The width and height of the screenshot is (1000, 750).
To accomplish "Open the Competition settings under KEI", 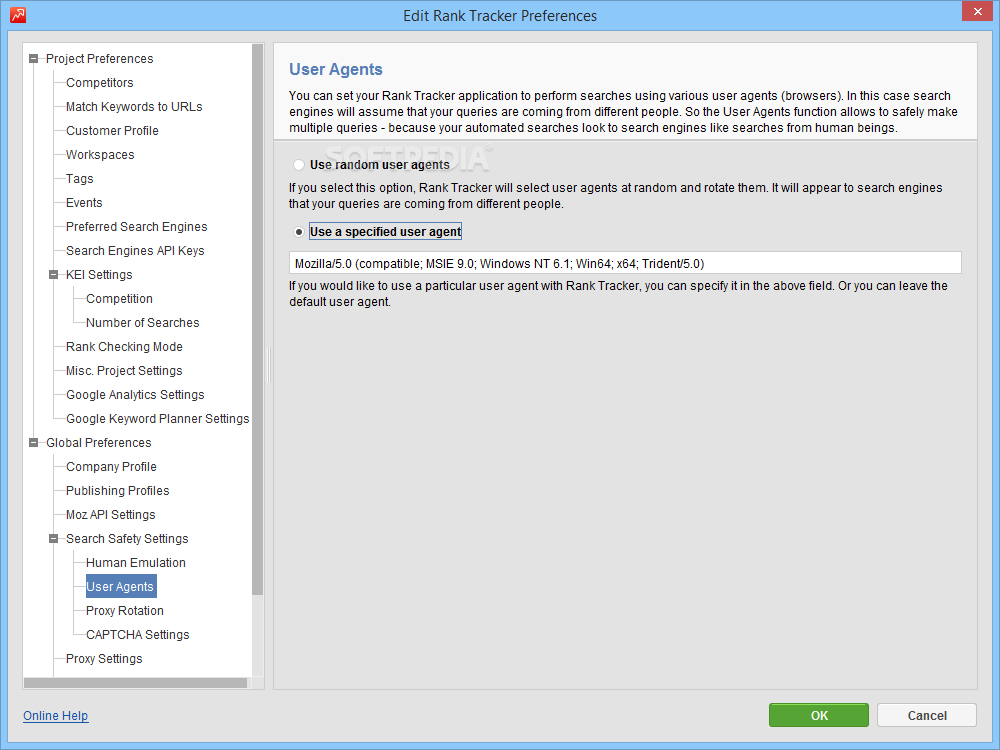I will pos(119,299).
